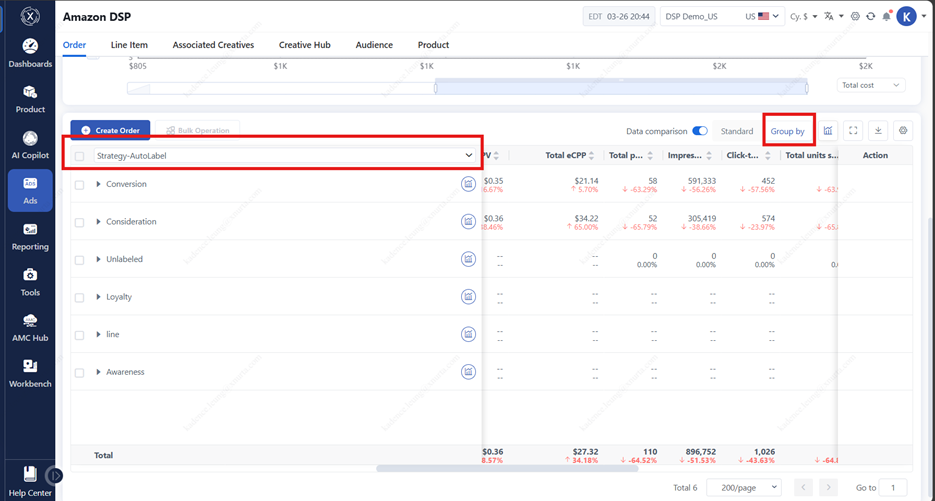The image size is (935, 501).
Task: Toggle the Data comparison switch
Action: coord(700,131)
